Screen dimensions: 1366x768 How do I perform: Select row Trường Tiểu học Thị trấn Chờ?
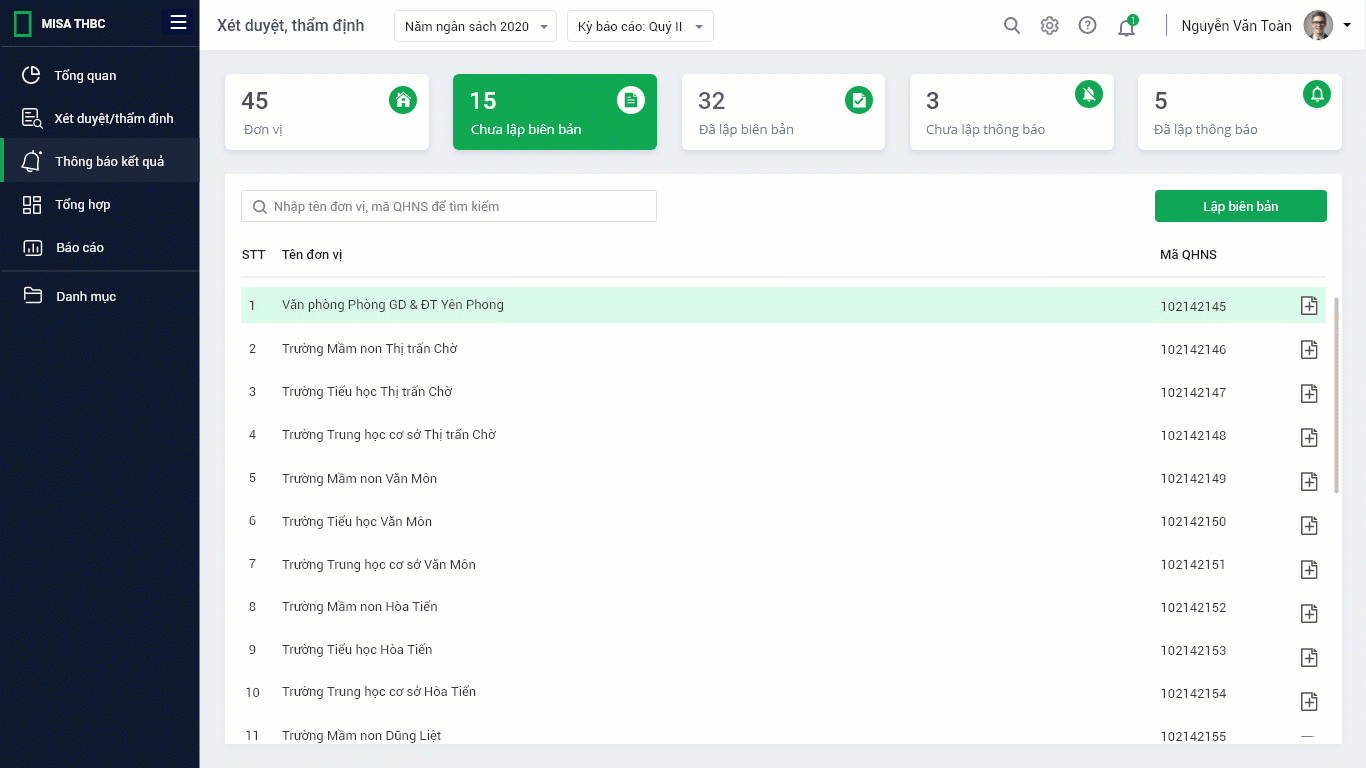(783, 392)
